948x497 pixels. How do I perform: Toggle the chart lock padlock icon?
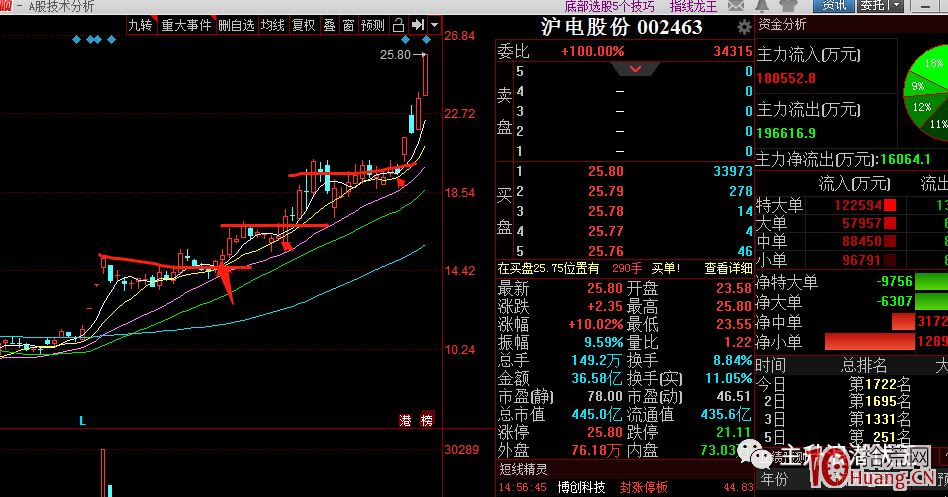click(x=398, y=25)
